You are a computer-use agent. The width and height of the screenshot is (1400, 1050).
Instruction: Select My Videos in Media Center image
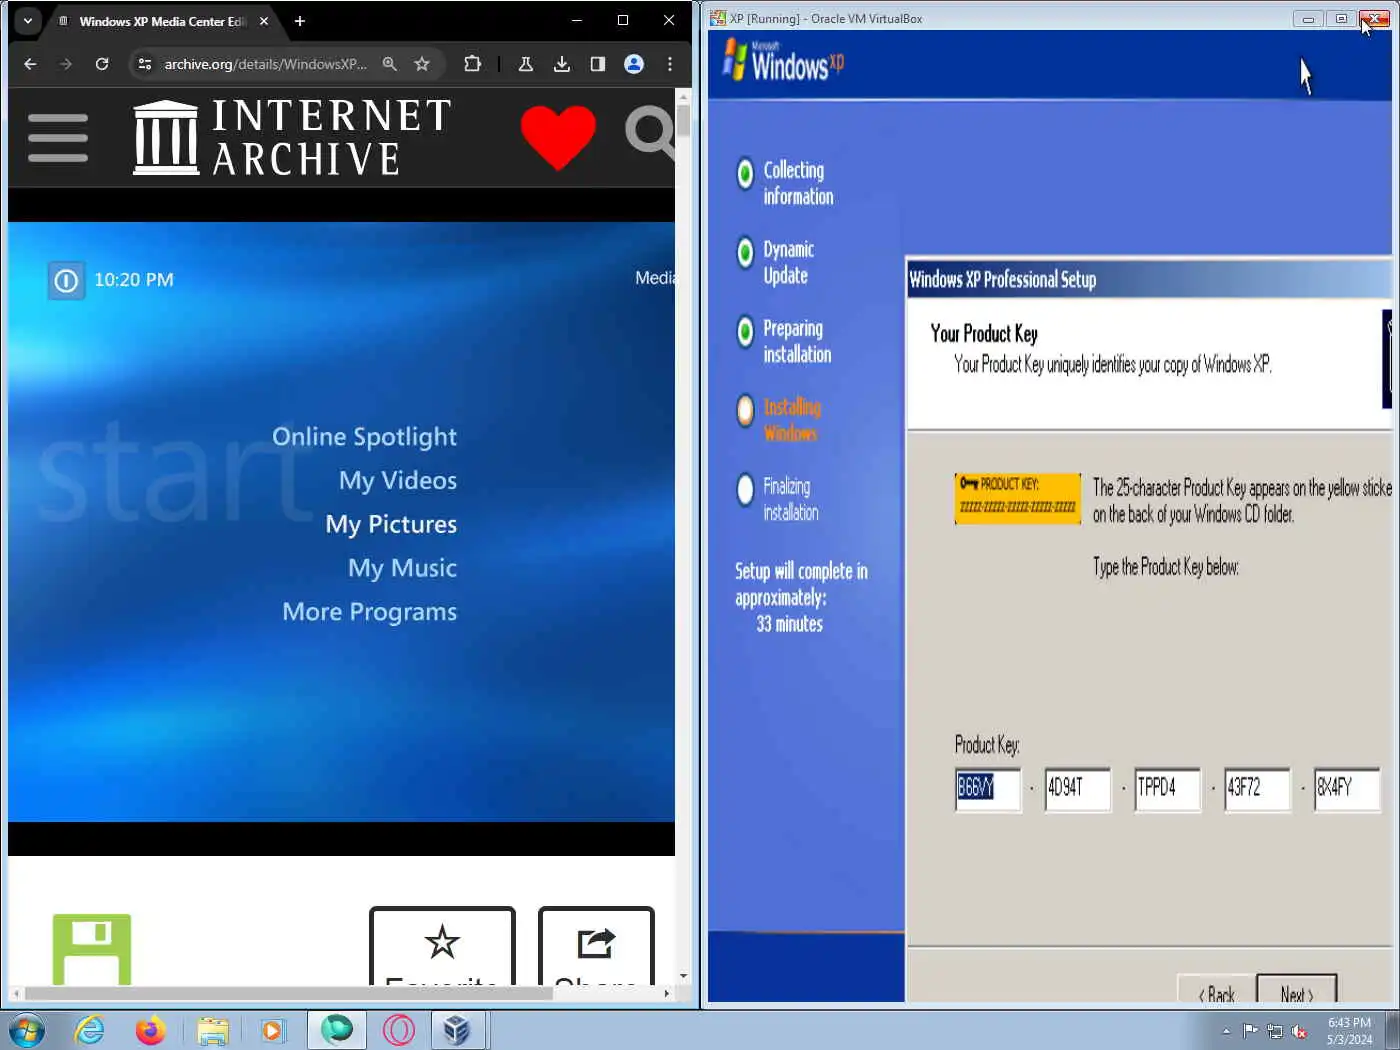tap(398, 481)
